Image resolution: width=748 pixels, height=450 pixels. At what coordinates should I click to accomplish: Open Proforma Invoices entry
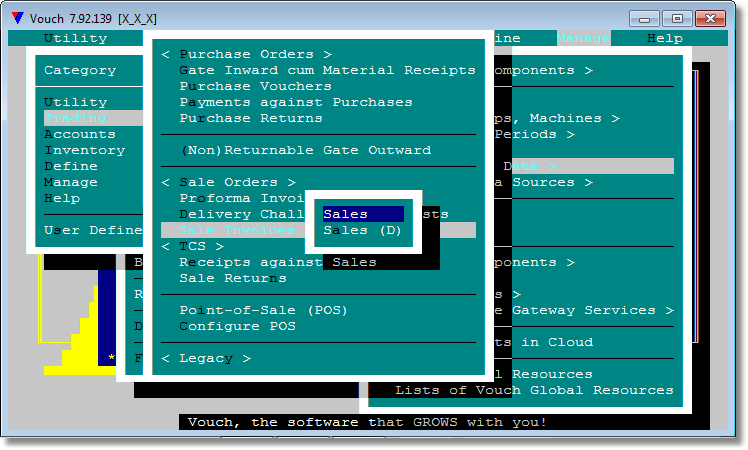pyautogui.click(x=242, y=198)
